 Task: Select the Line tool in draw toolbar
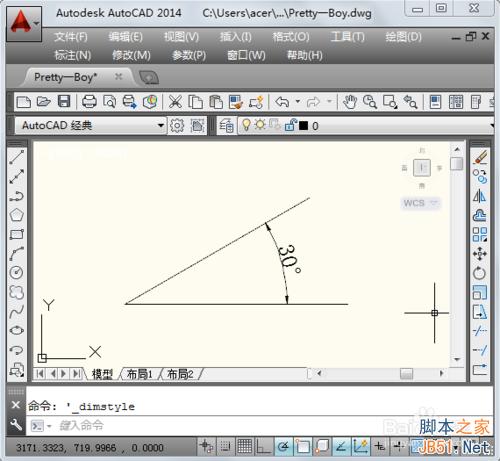click(x=16, y=157)
